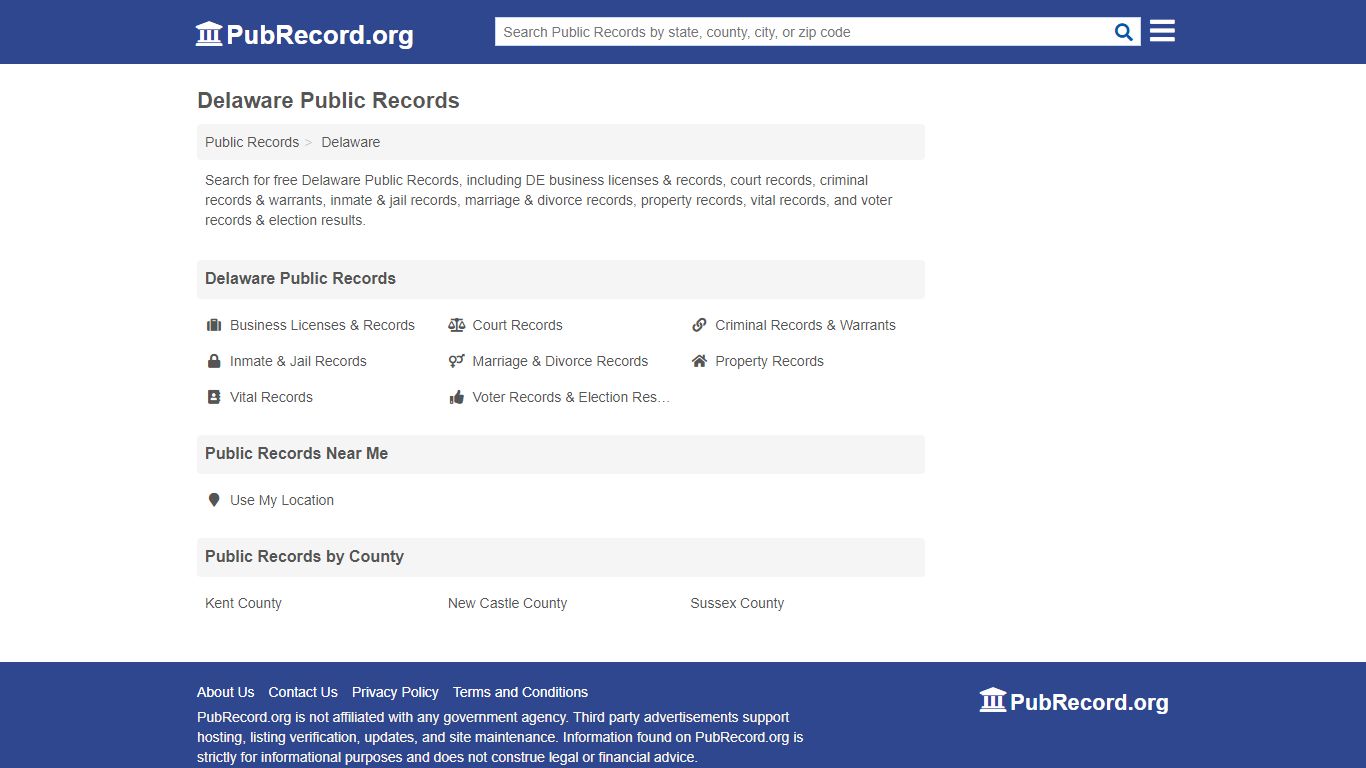Go to Public Records breadcrumb
Image resolution: width=1366 pixels, height=768 pixels.
[252, 142]
